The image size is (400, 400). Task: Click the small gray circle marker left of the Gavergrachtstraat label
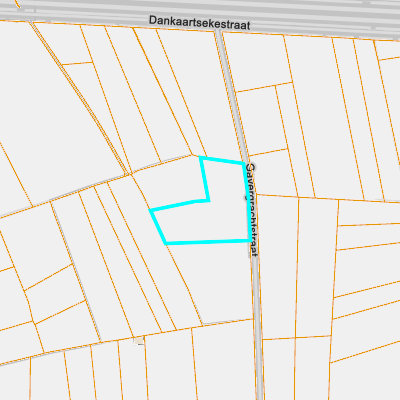tap(246, 198)
